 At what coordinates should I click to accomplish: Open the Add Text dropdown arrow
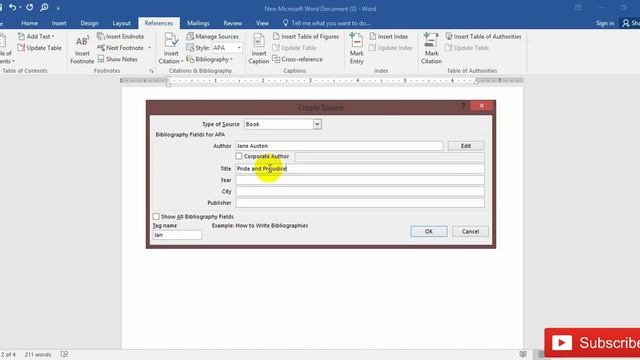point(53,37)
